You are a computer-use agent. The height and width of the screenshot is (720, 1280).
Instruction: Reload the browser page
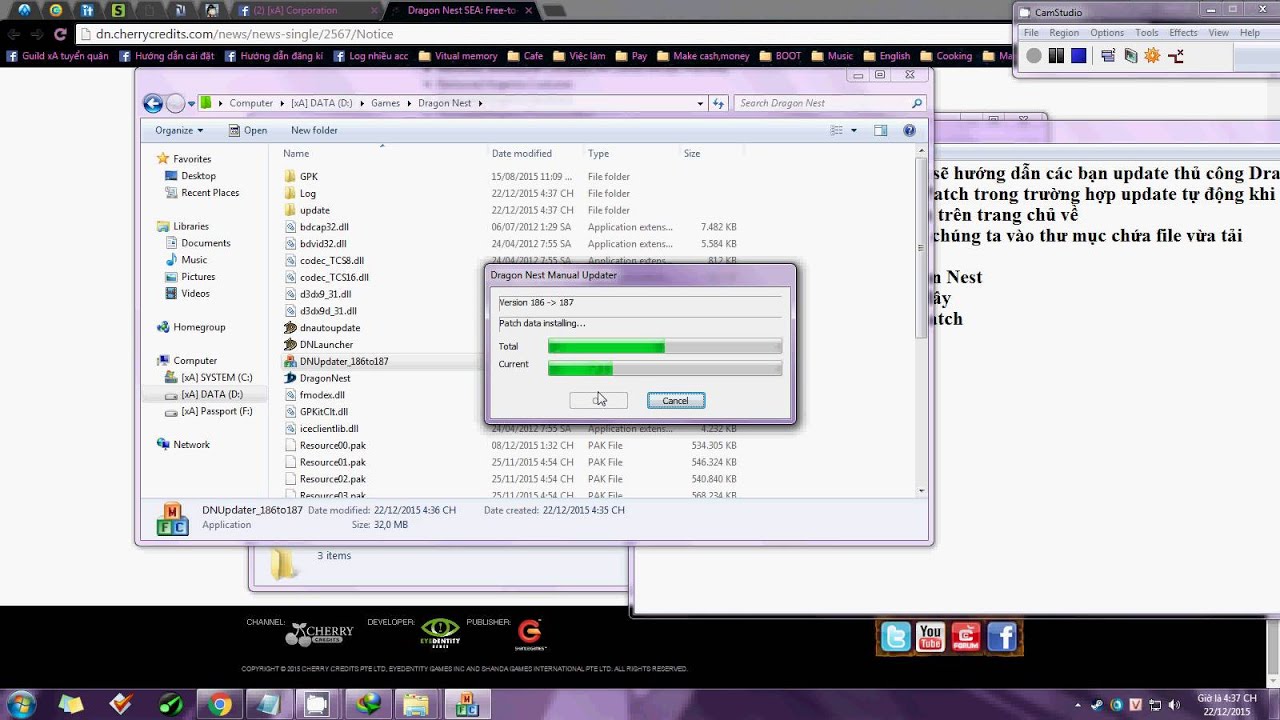(x=60, y=34)
